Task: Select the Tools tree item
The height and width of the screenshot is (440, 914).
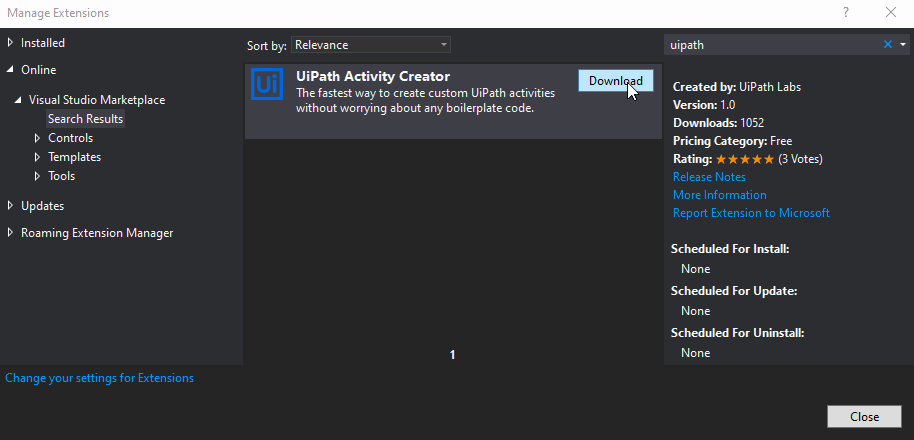Action: click(62, 175)
